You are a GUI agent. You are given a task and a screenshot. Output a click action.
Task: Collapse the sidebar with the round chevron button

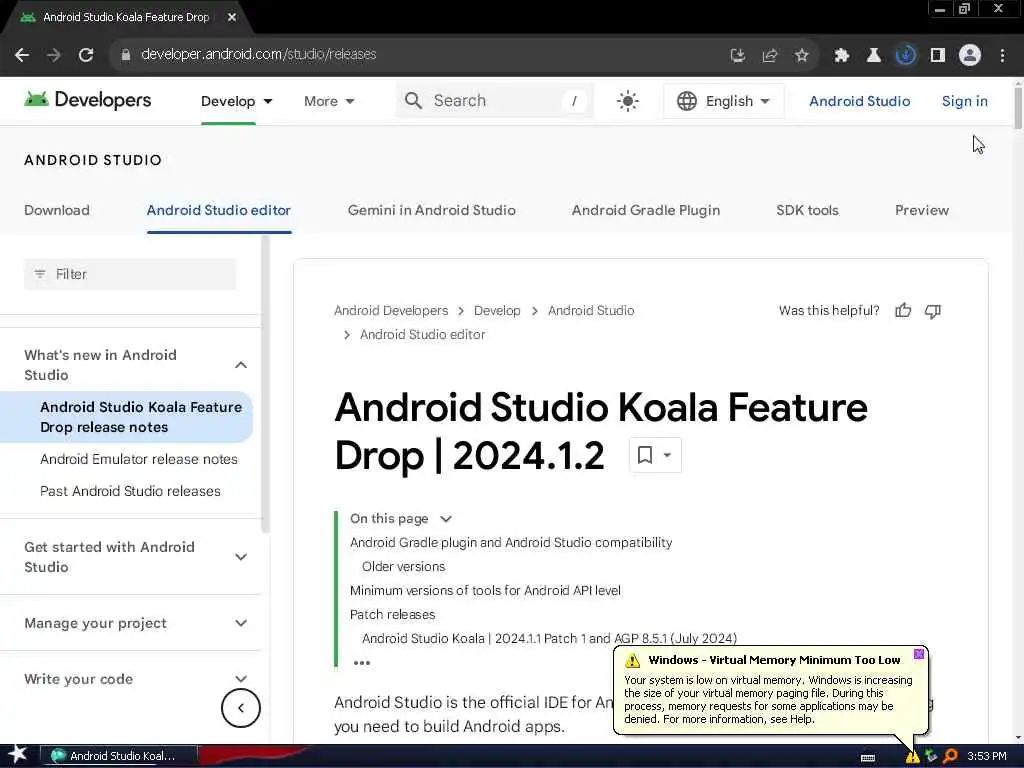(241, 708)
